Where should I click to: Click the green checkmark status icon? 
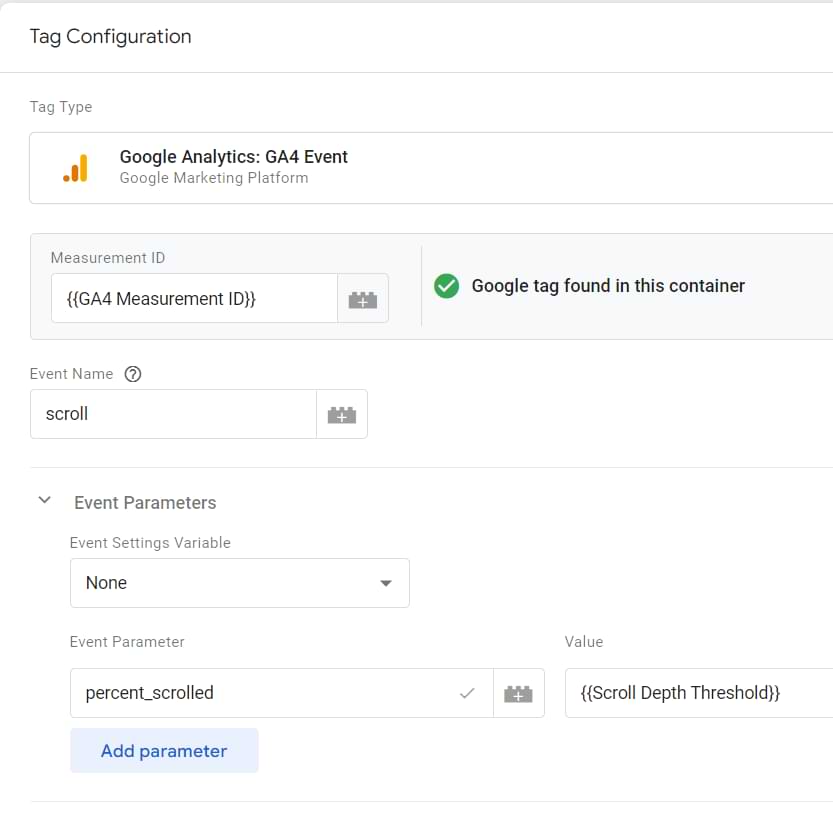point(446,286)
